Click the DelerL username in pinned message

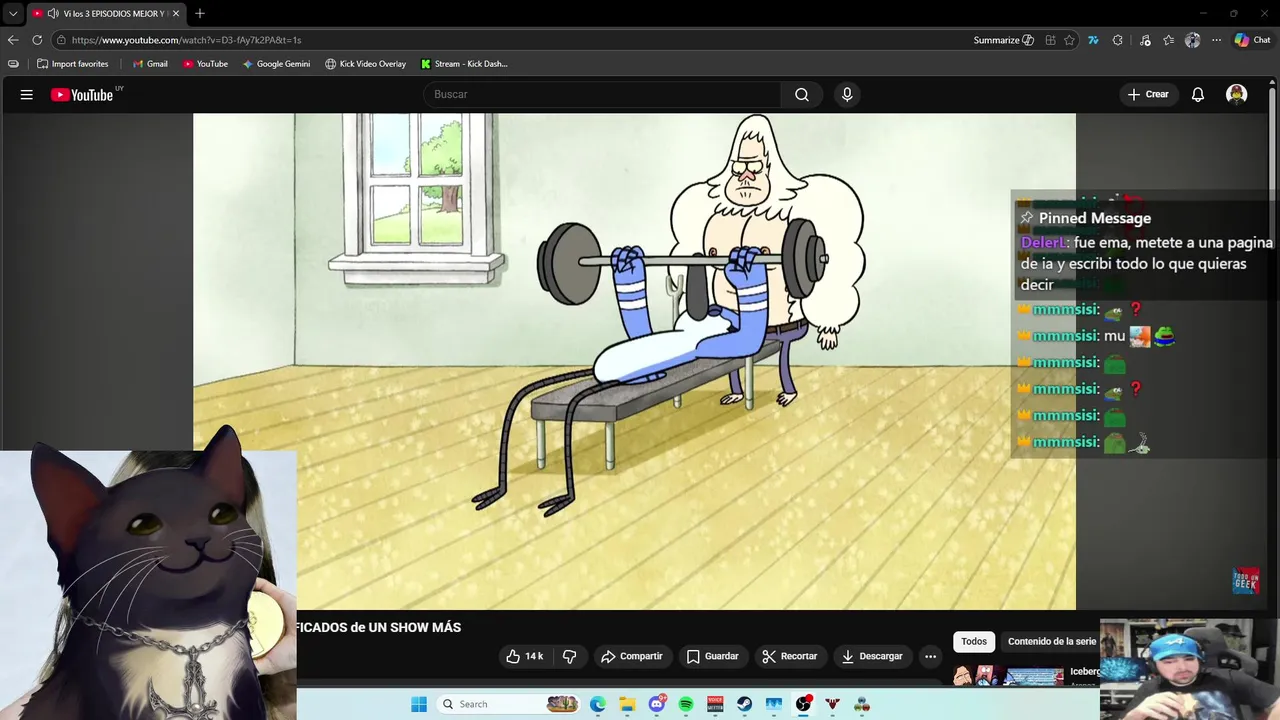click(x=1044, y=243)
